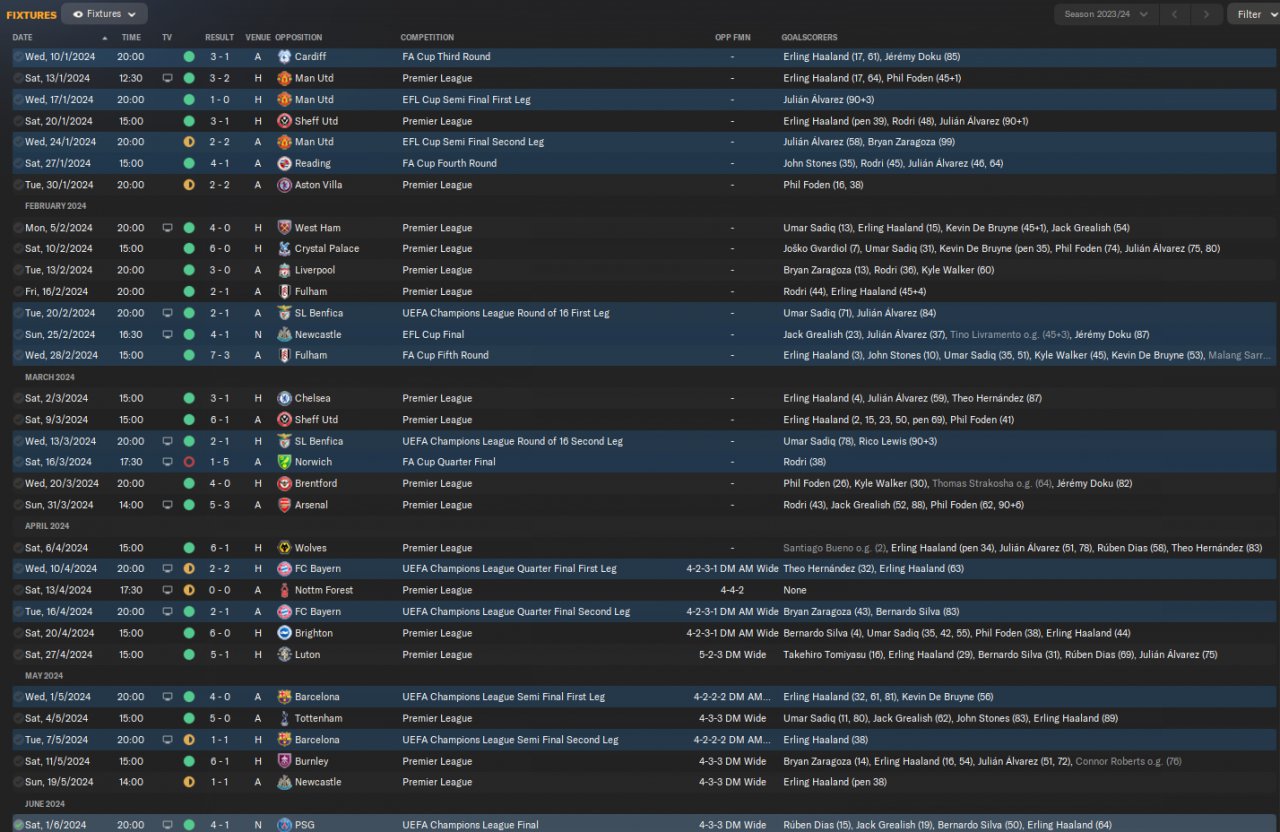Click Sheff Utd badge in the 20/1/2024 row

284,121
